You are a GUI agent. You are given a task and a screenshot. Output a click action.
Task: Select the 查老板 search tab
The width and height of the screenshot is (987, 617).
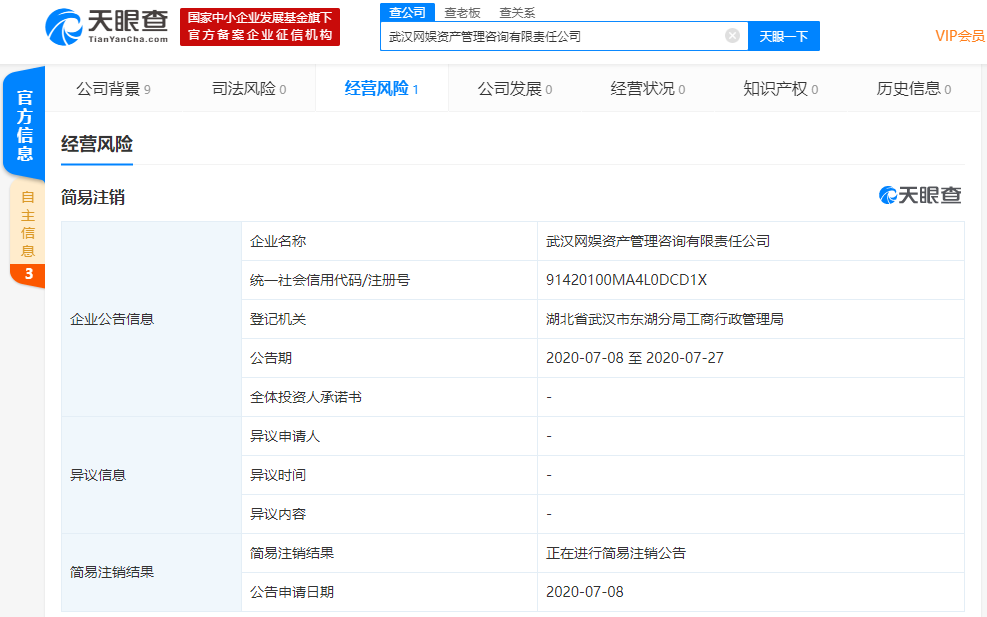462,13
